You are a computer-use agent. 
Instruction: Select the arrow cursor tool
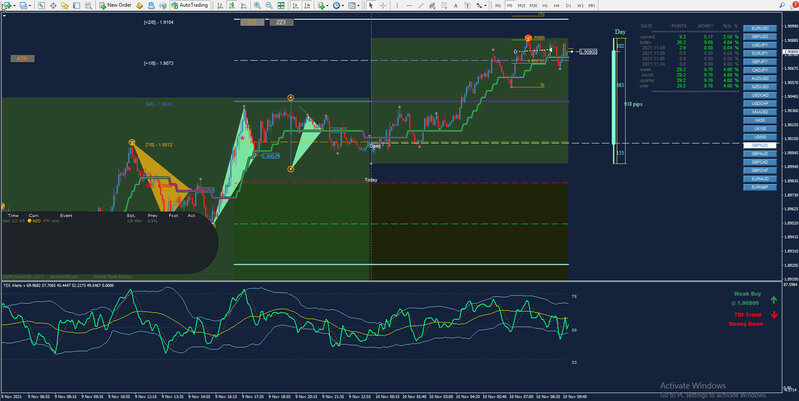pos(370,5)
